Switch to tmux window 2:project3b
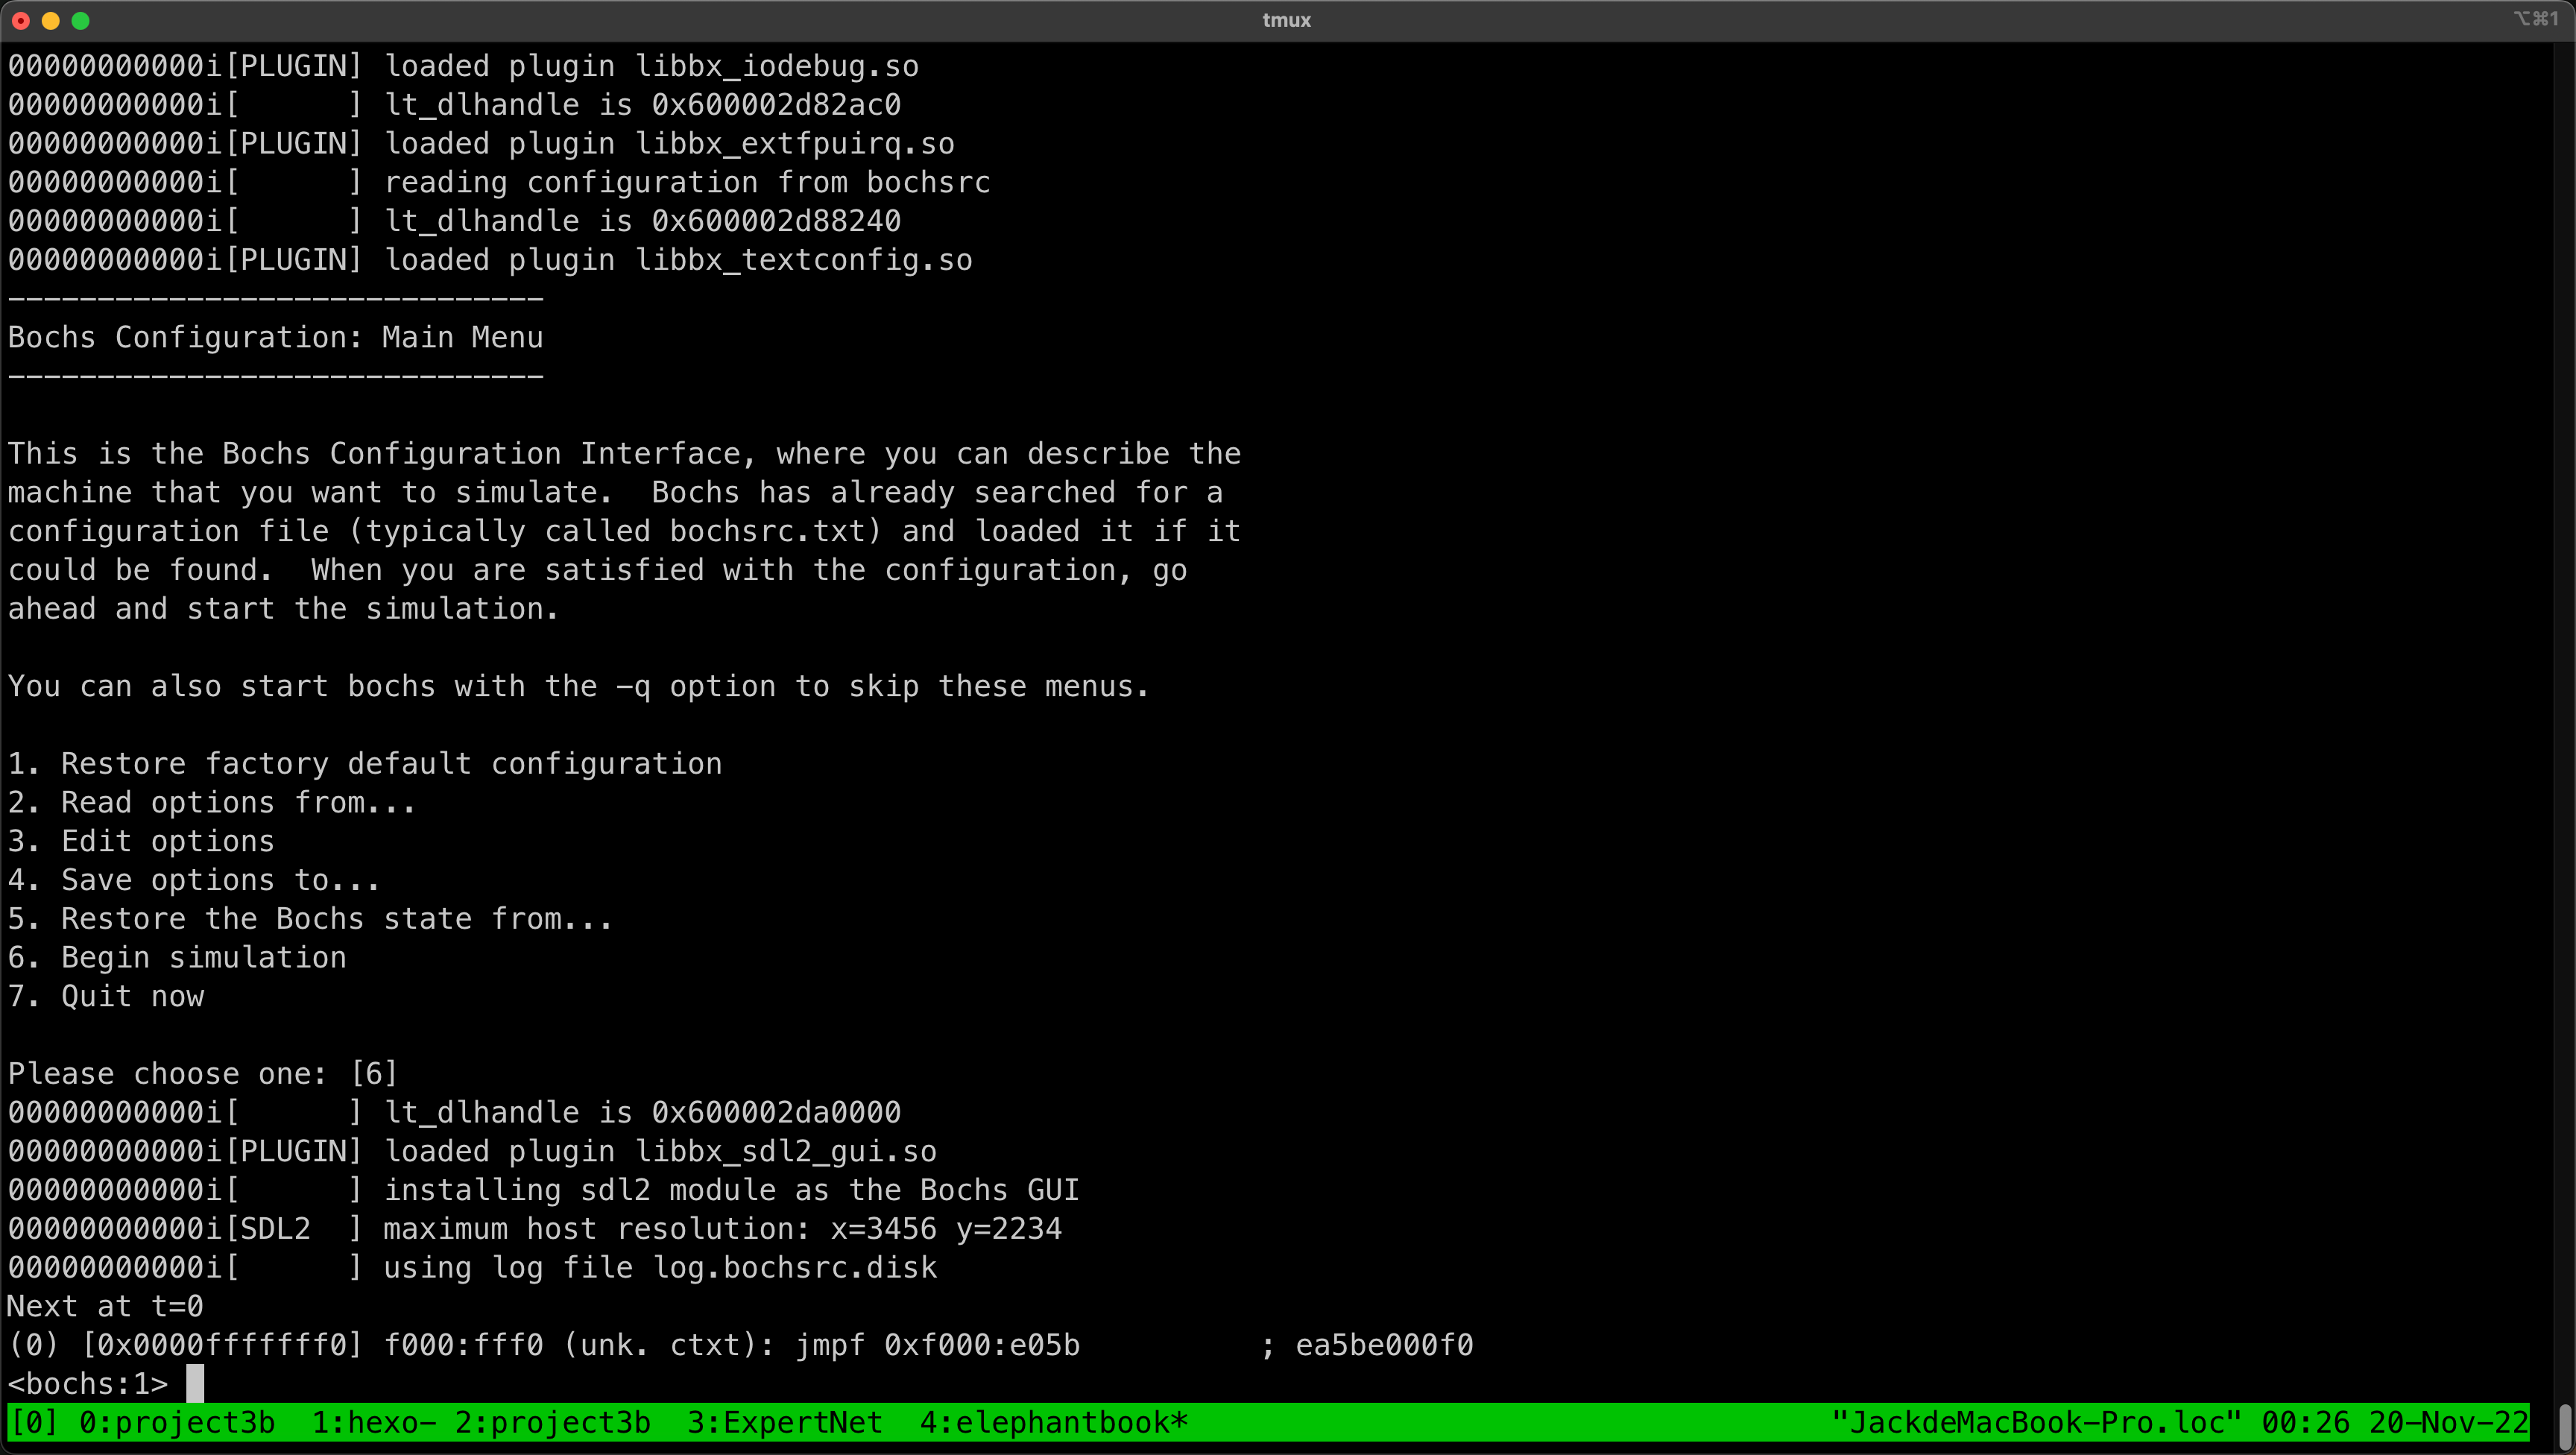The image size is (2576, 1455). pos(552,1422)
